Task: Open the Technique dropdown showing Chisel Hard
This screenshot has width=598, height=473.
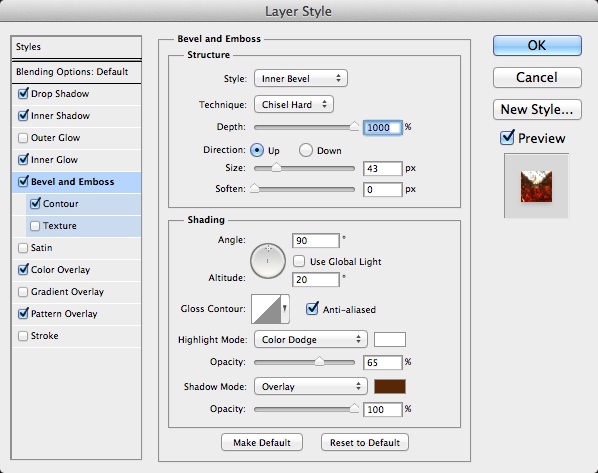Action: pyautogui.click(x=294, y=105)
